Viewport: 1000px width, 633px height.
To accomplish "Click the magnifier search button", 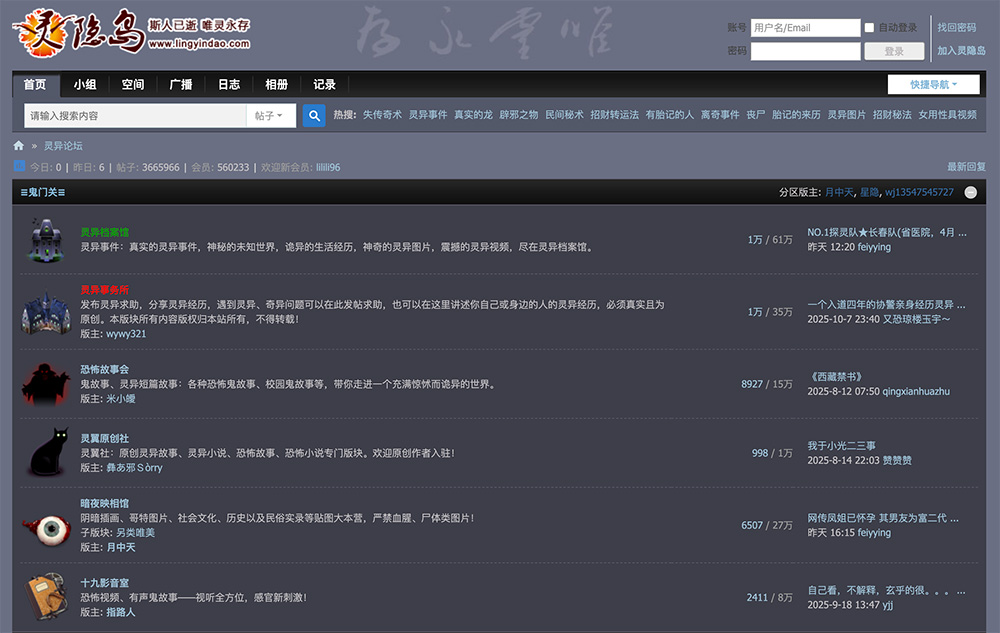I will tap(314, 116).
